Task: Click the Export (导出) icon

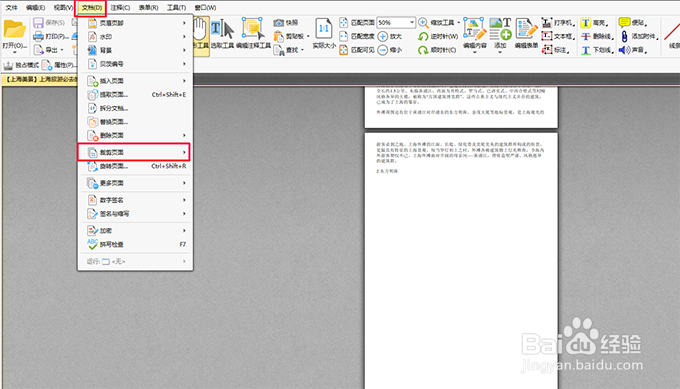Action: (39, 50)
